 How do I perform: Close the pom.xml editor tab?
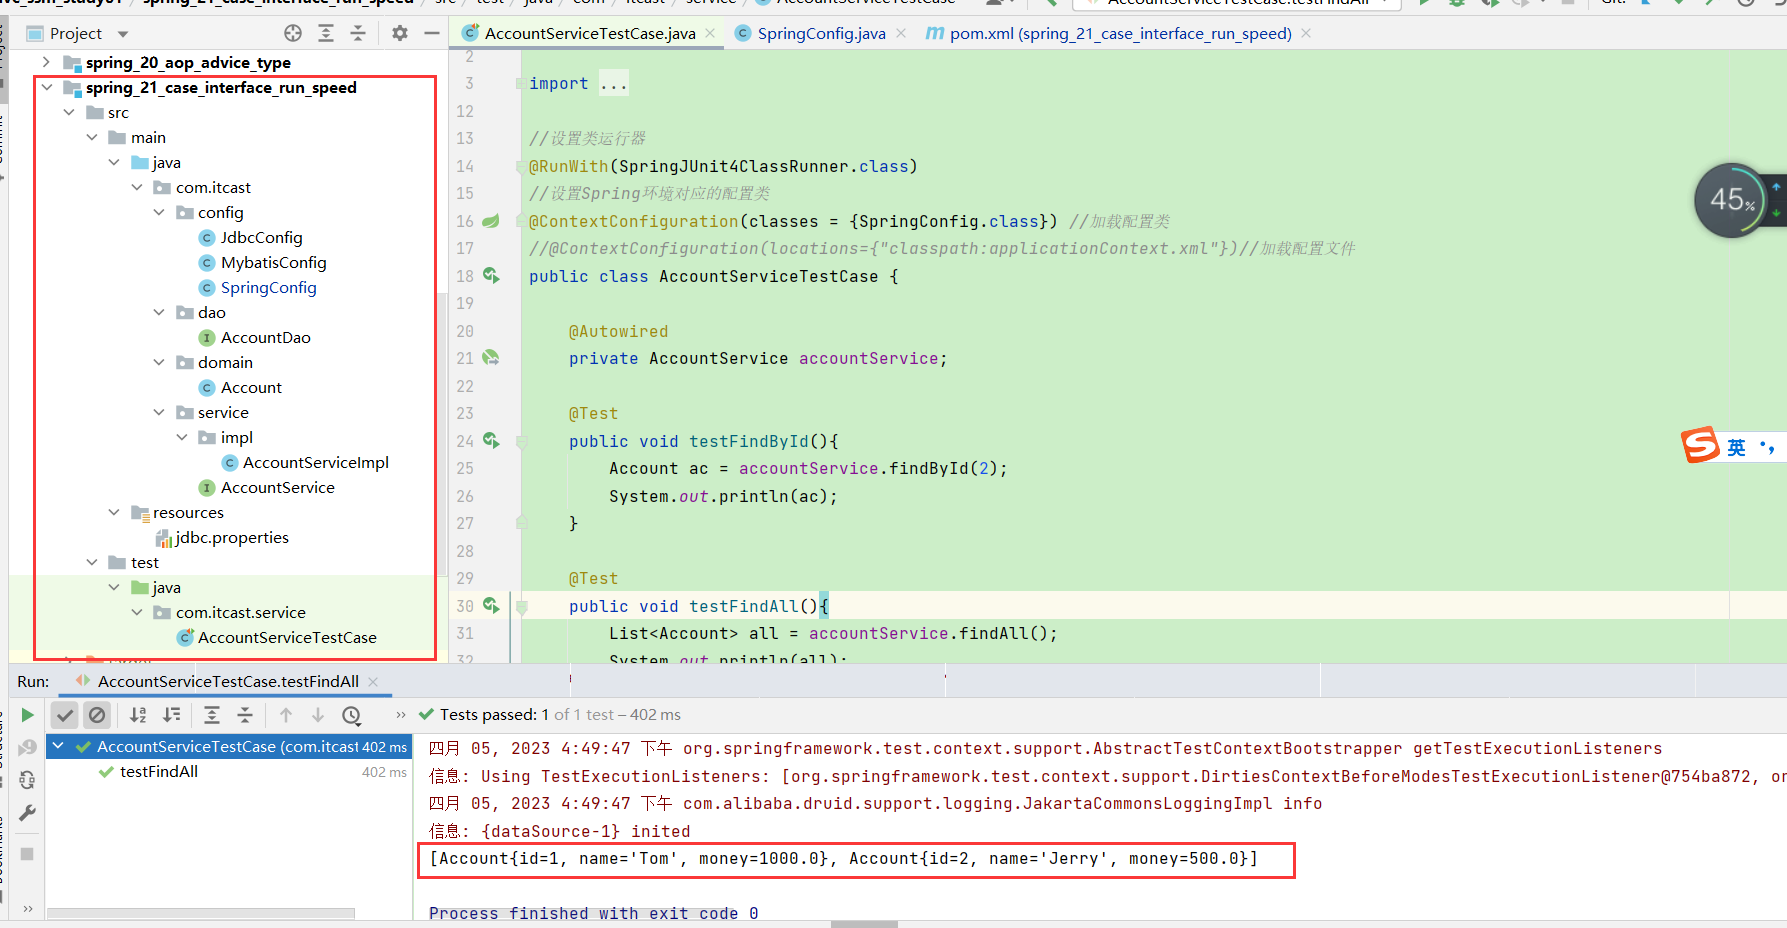[x=1306, y=33]
